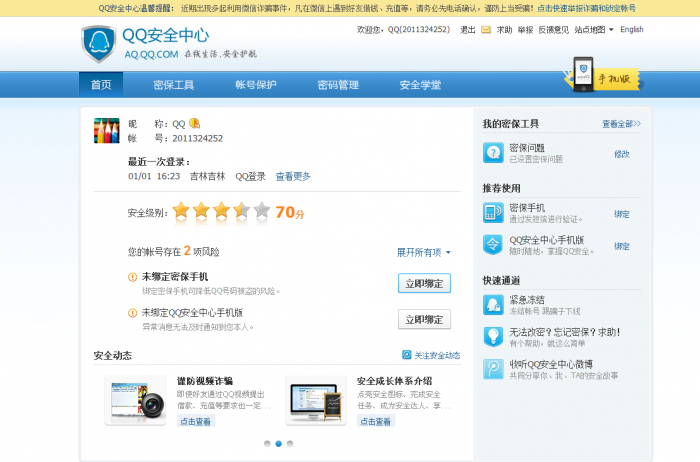Select the first carousel dot

coord(267,443)
